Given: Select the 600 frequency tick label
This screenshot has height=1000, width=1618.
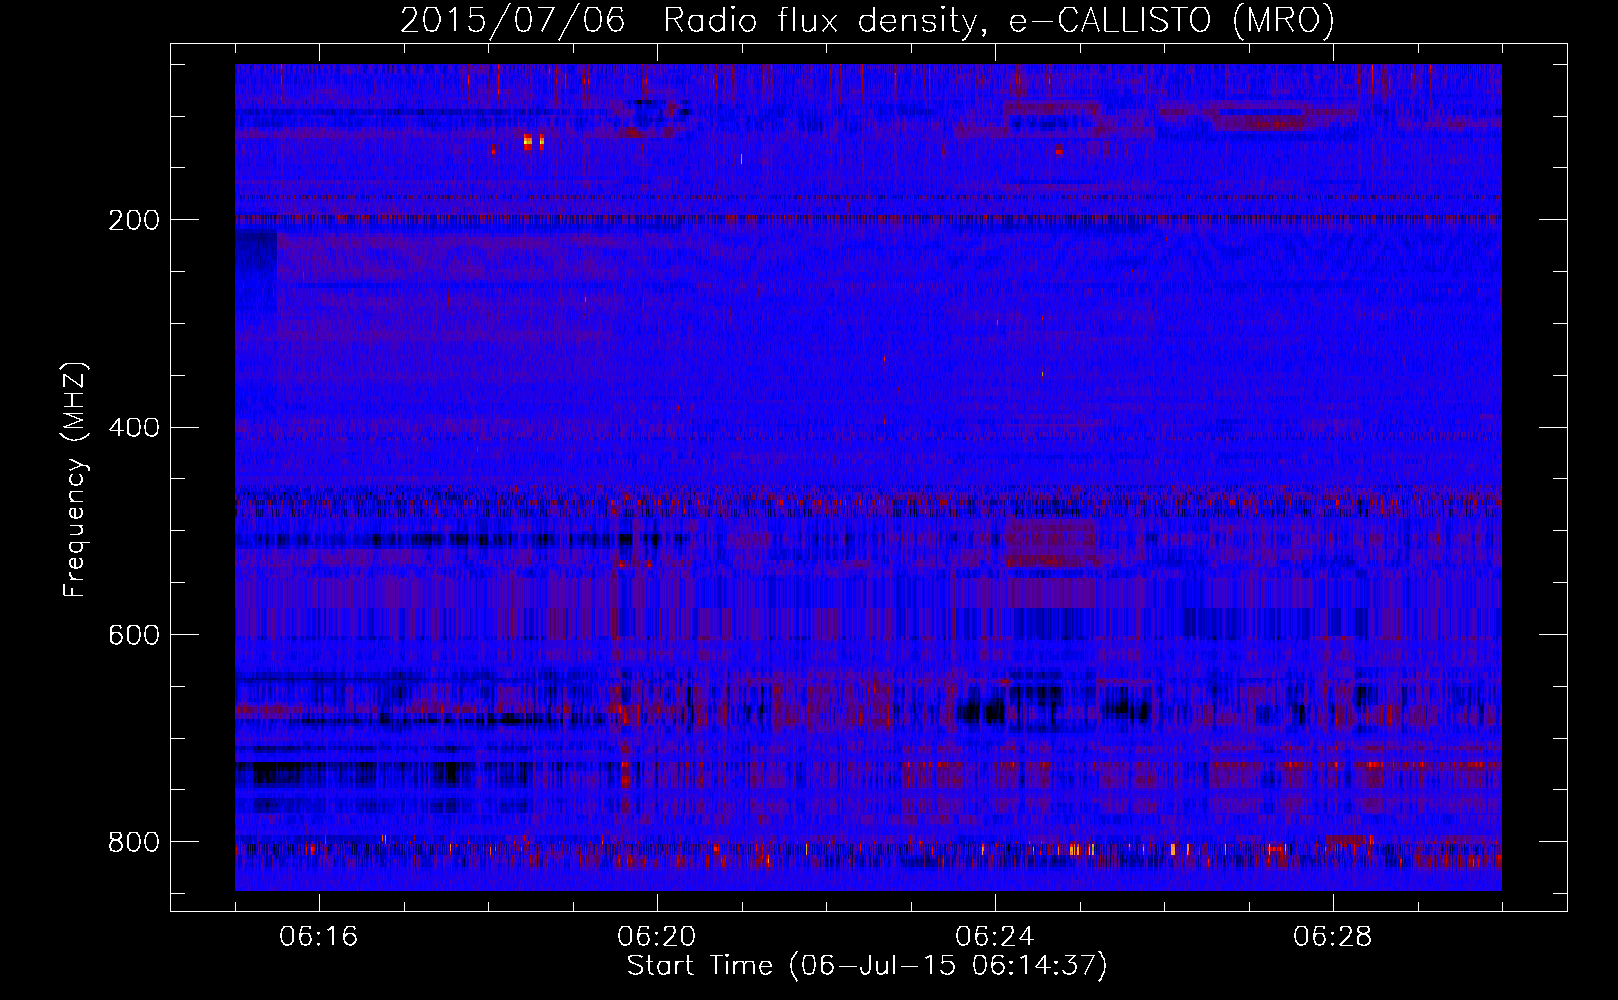Looking at the screenshot, I should pos(133,635).
